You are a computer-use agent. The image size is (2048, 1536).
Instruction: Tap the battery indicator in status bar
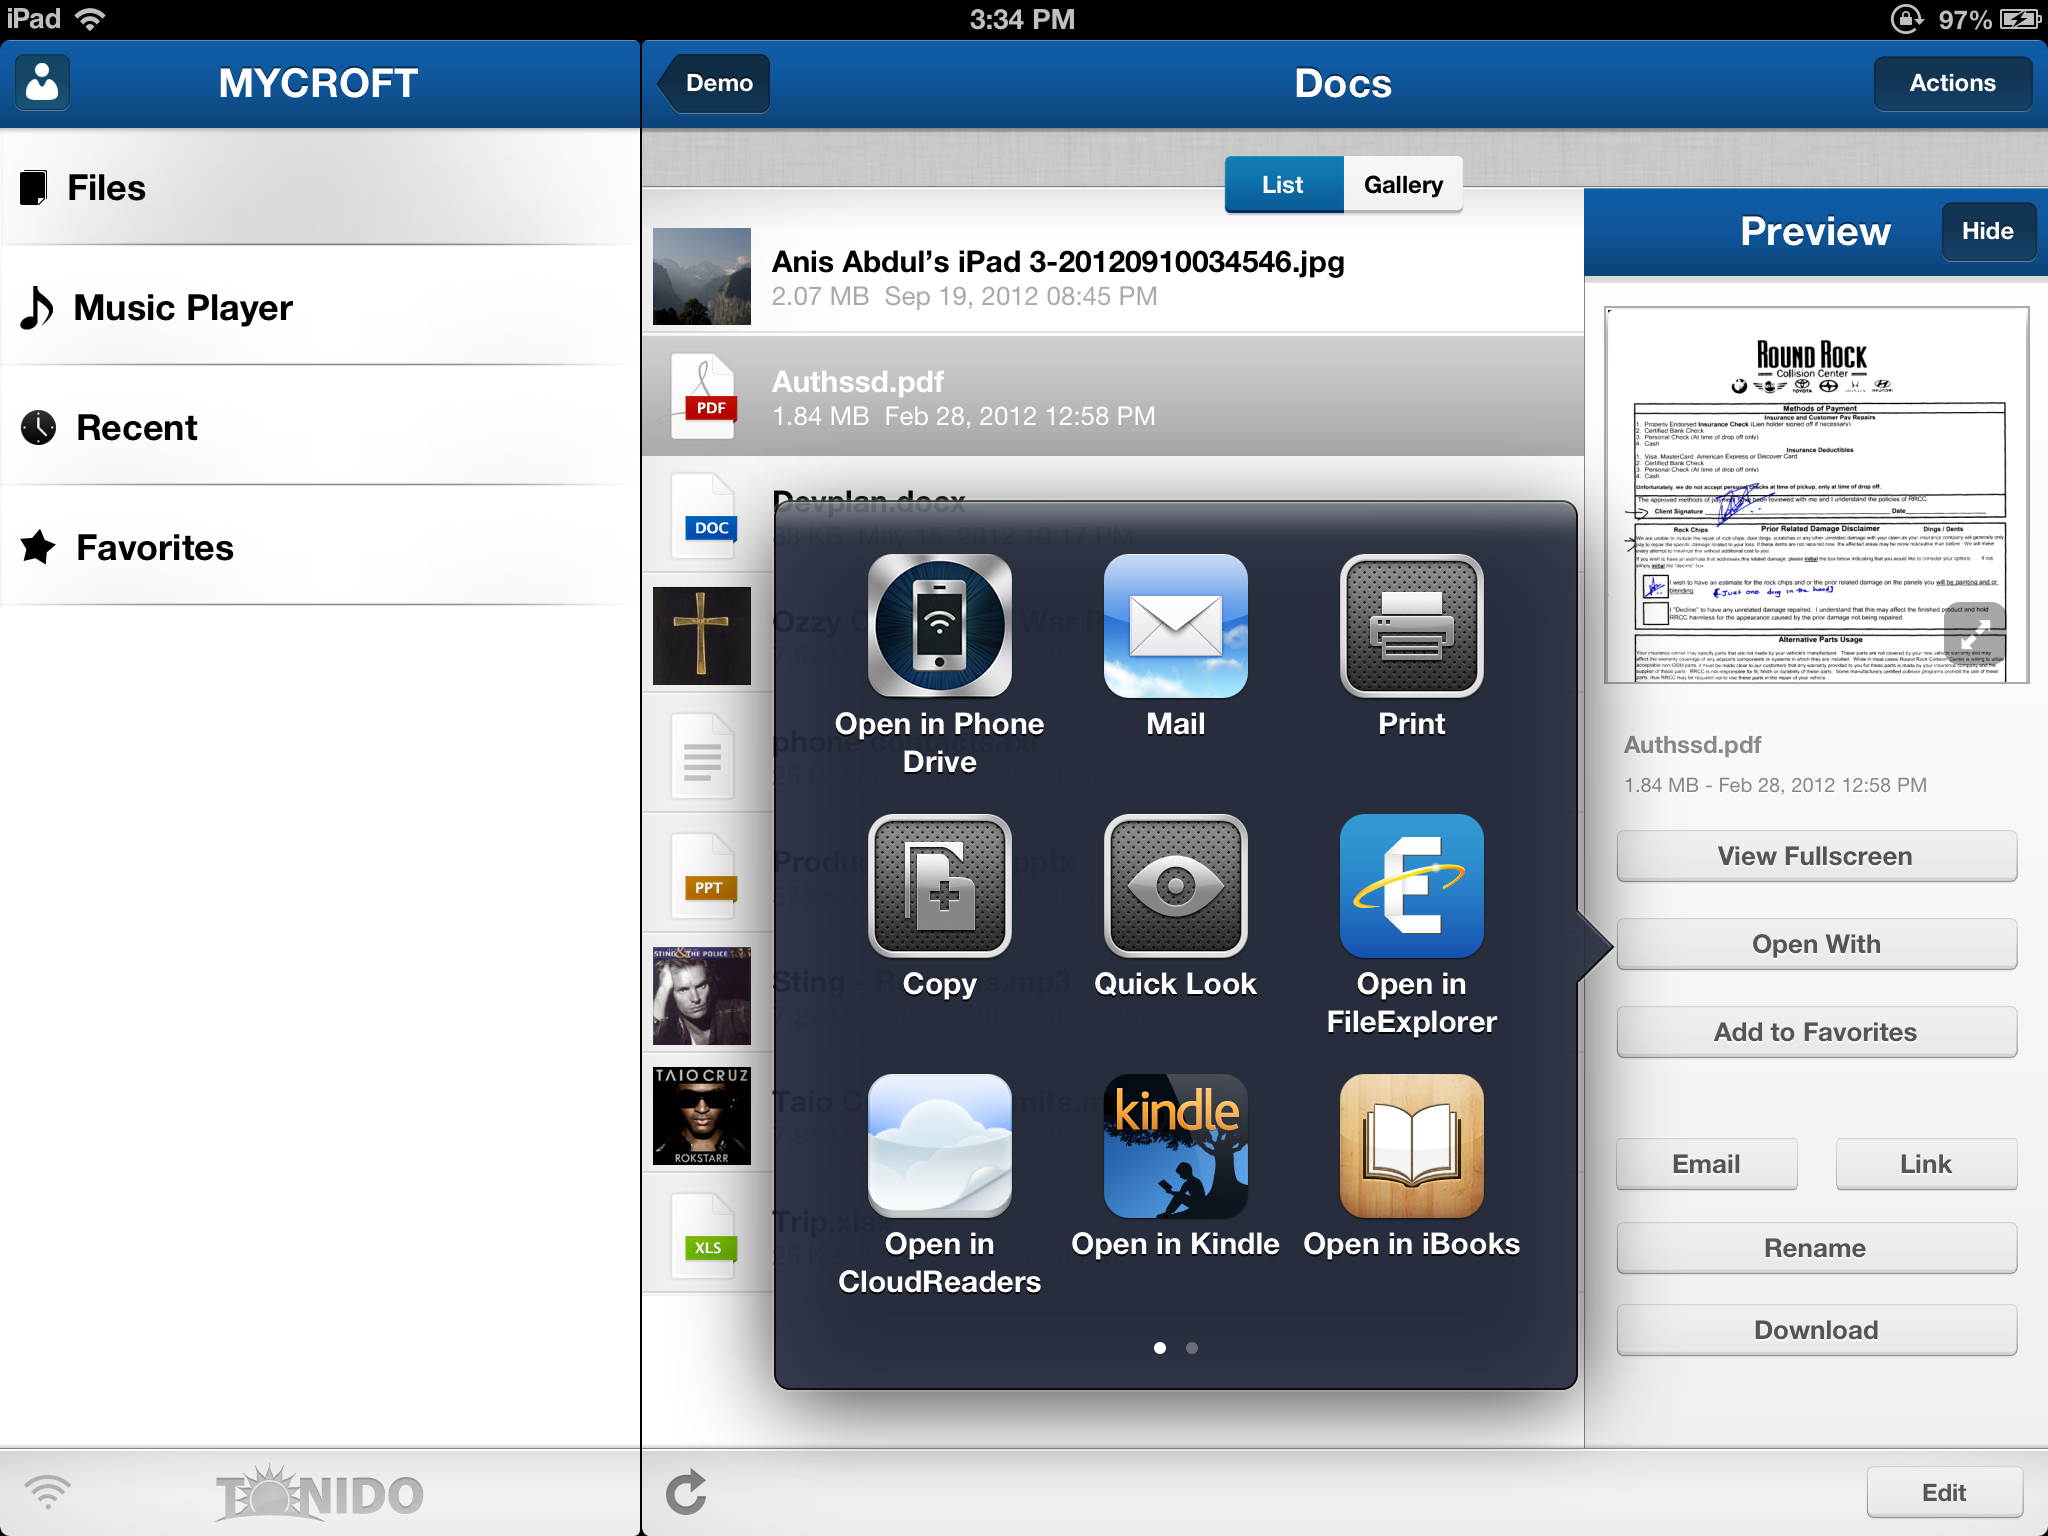coord(2021,19)
